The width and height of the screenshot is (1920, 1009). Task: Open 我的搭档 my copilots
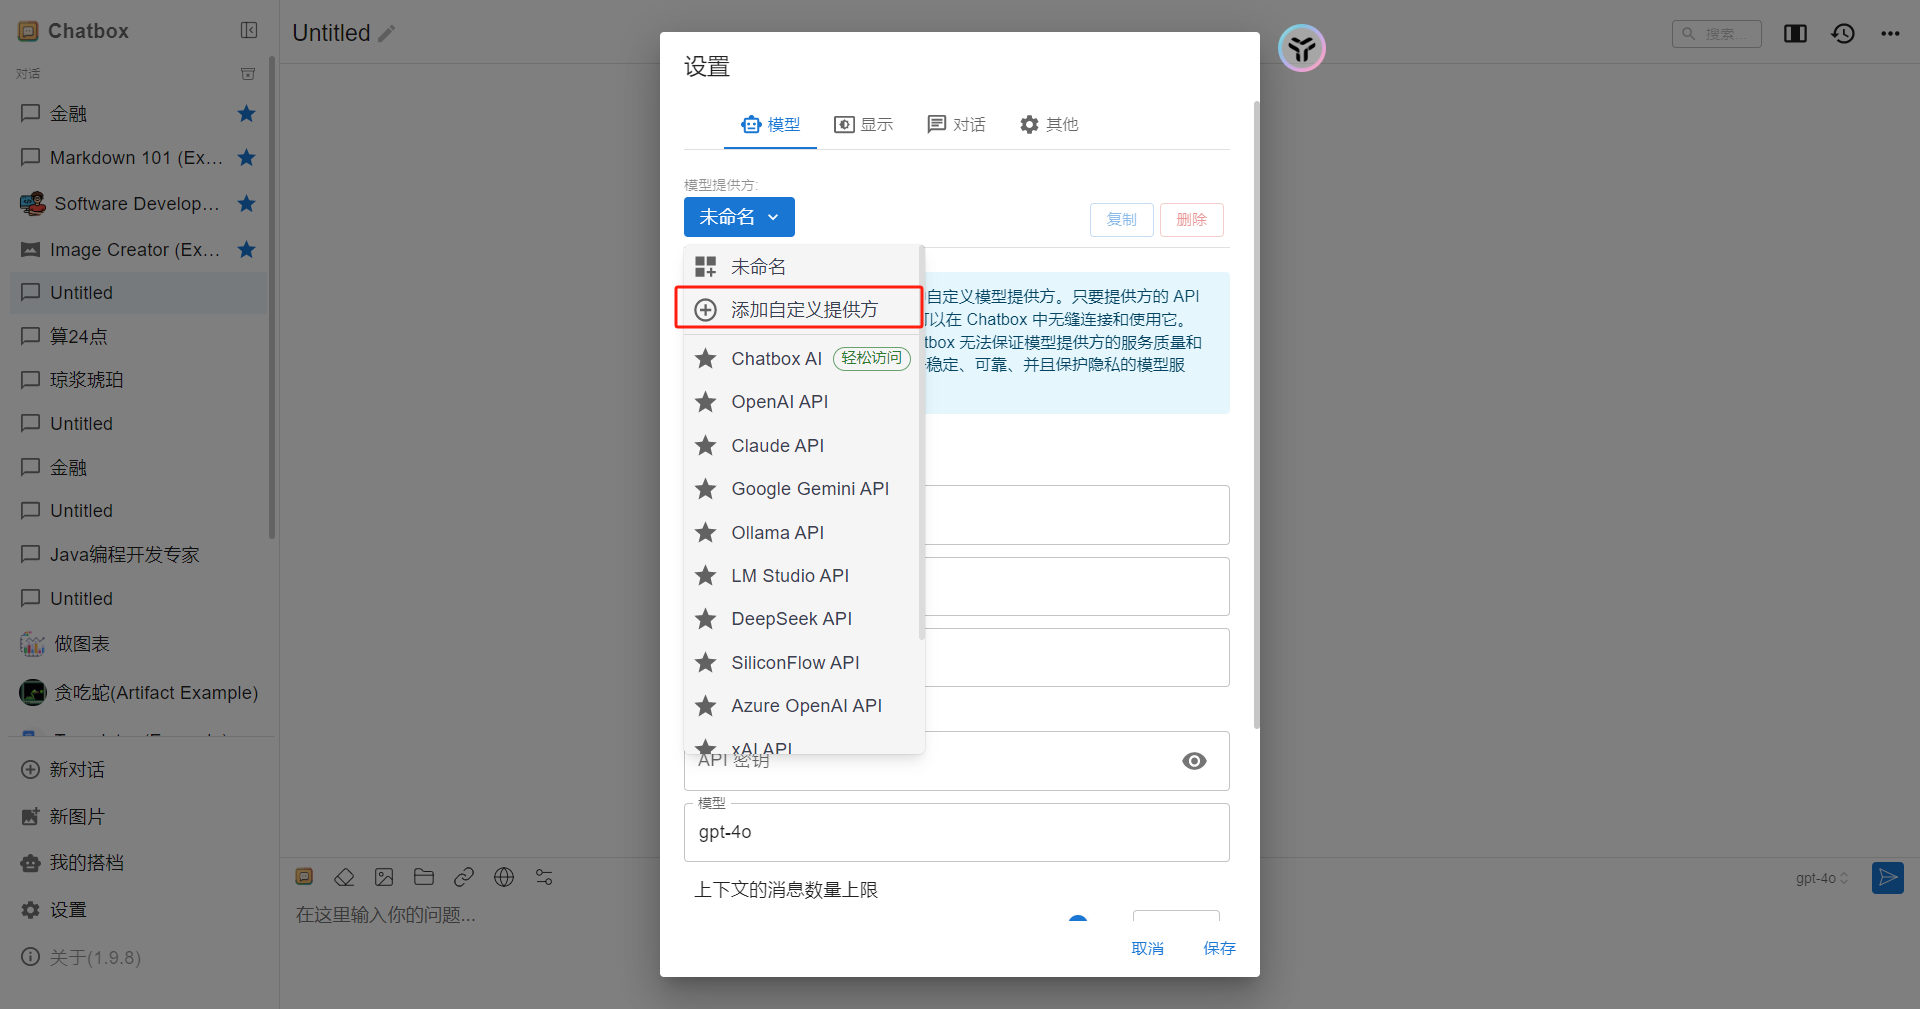[138, 863]
